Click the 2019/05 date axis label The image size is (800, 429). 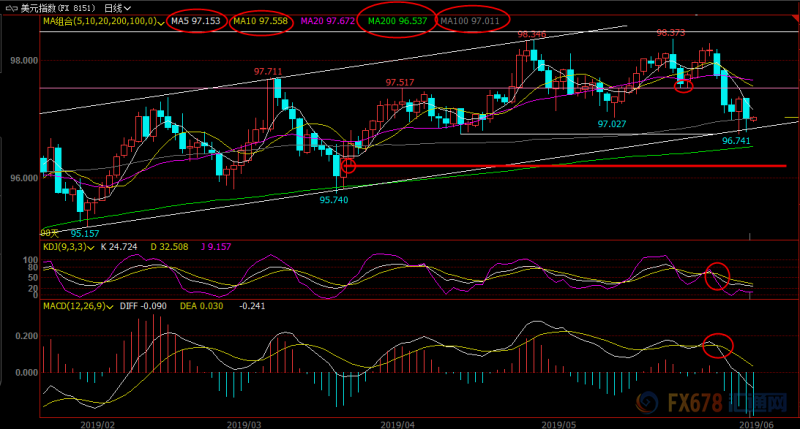pyautogui.click(x=559, y=424)
